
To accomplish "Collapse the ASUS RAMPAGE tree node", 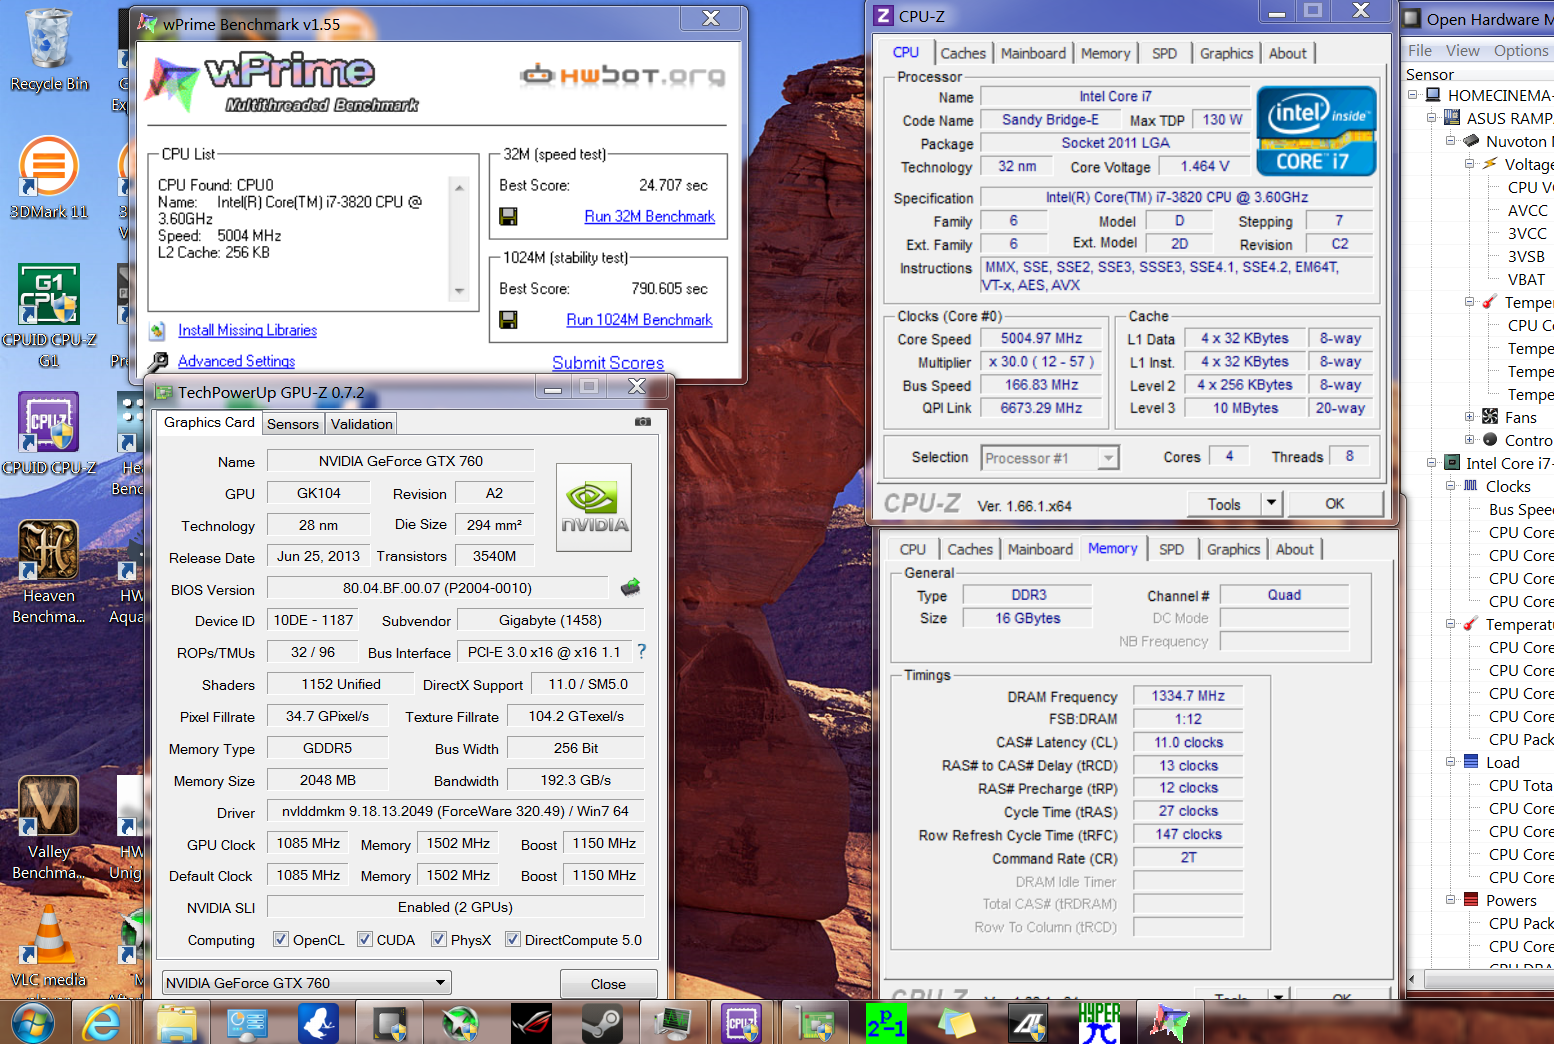I will tap(1432, 118).
